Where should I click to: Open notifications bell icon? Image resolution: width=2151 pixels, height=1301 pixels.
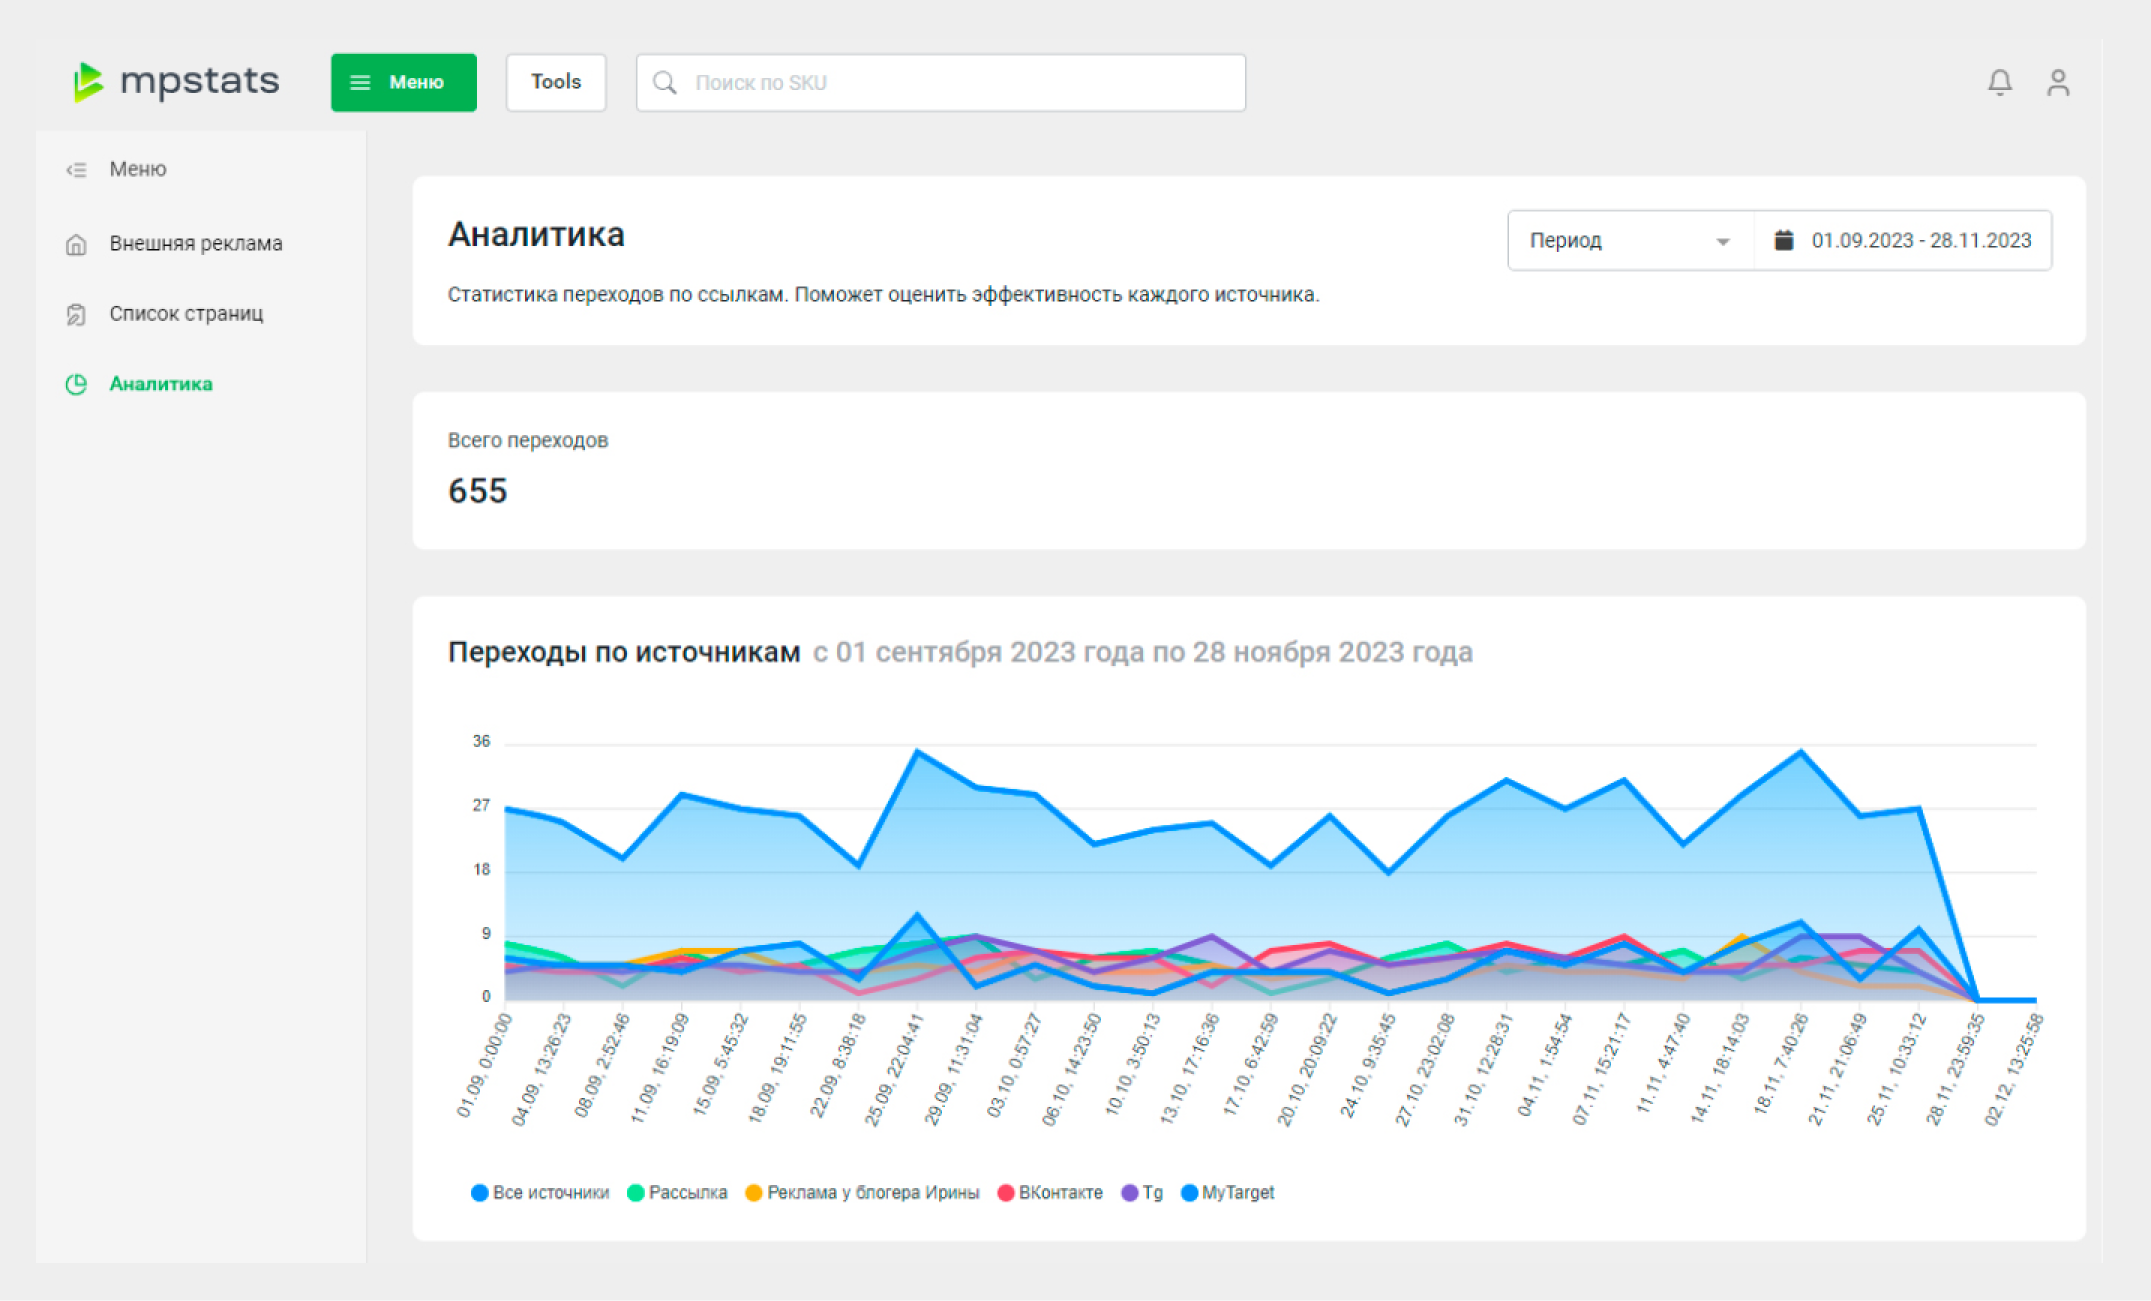coord(1999,82)
